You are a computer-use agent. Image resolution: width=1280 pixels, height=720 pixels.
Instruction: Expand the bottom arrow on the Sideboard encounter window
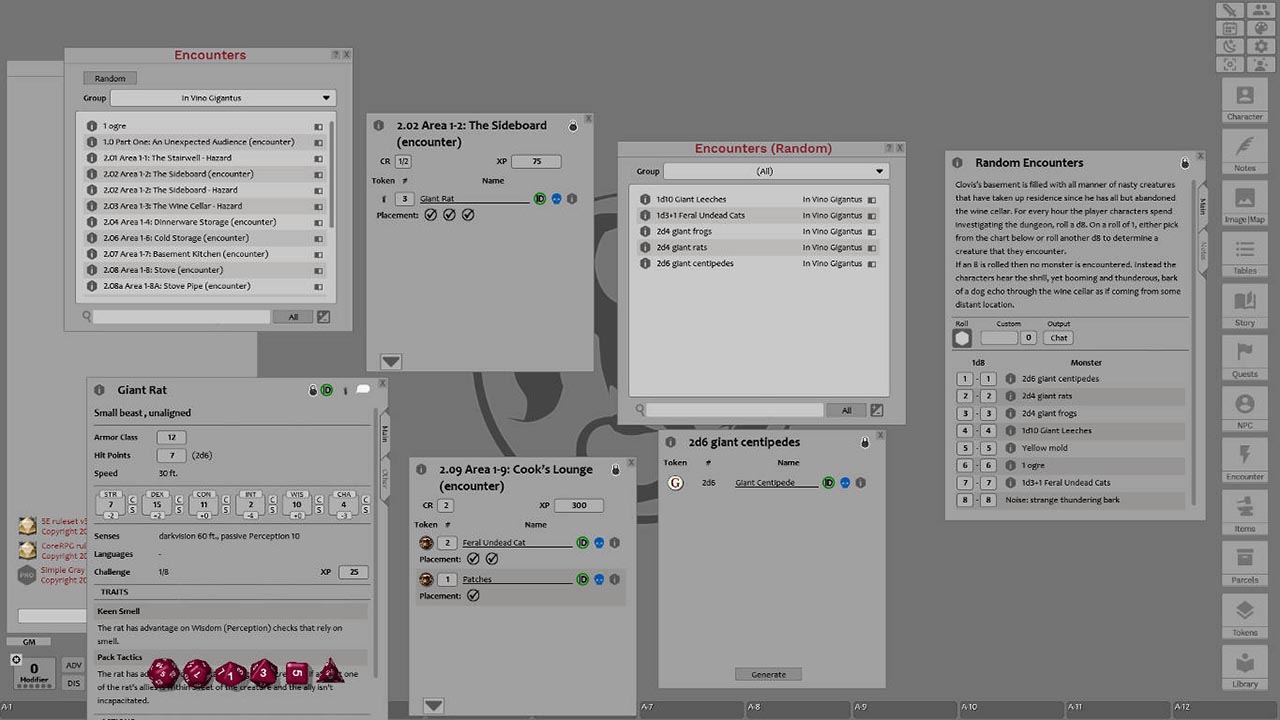[390, 361]
